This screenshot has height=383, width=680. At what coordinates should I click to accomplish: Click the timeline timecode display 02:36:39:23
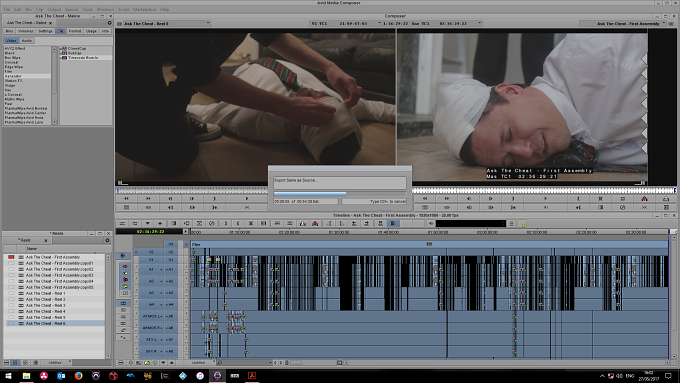[x=150, y=231]
